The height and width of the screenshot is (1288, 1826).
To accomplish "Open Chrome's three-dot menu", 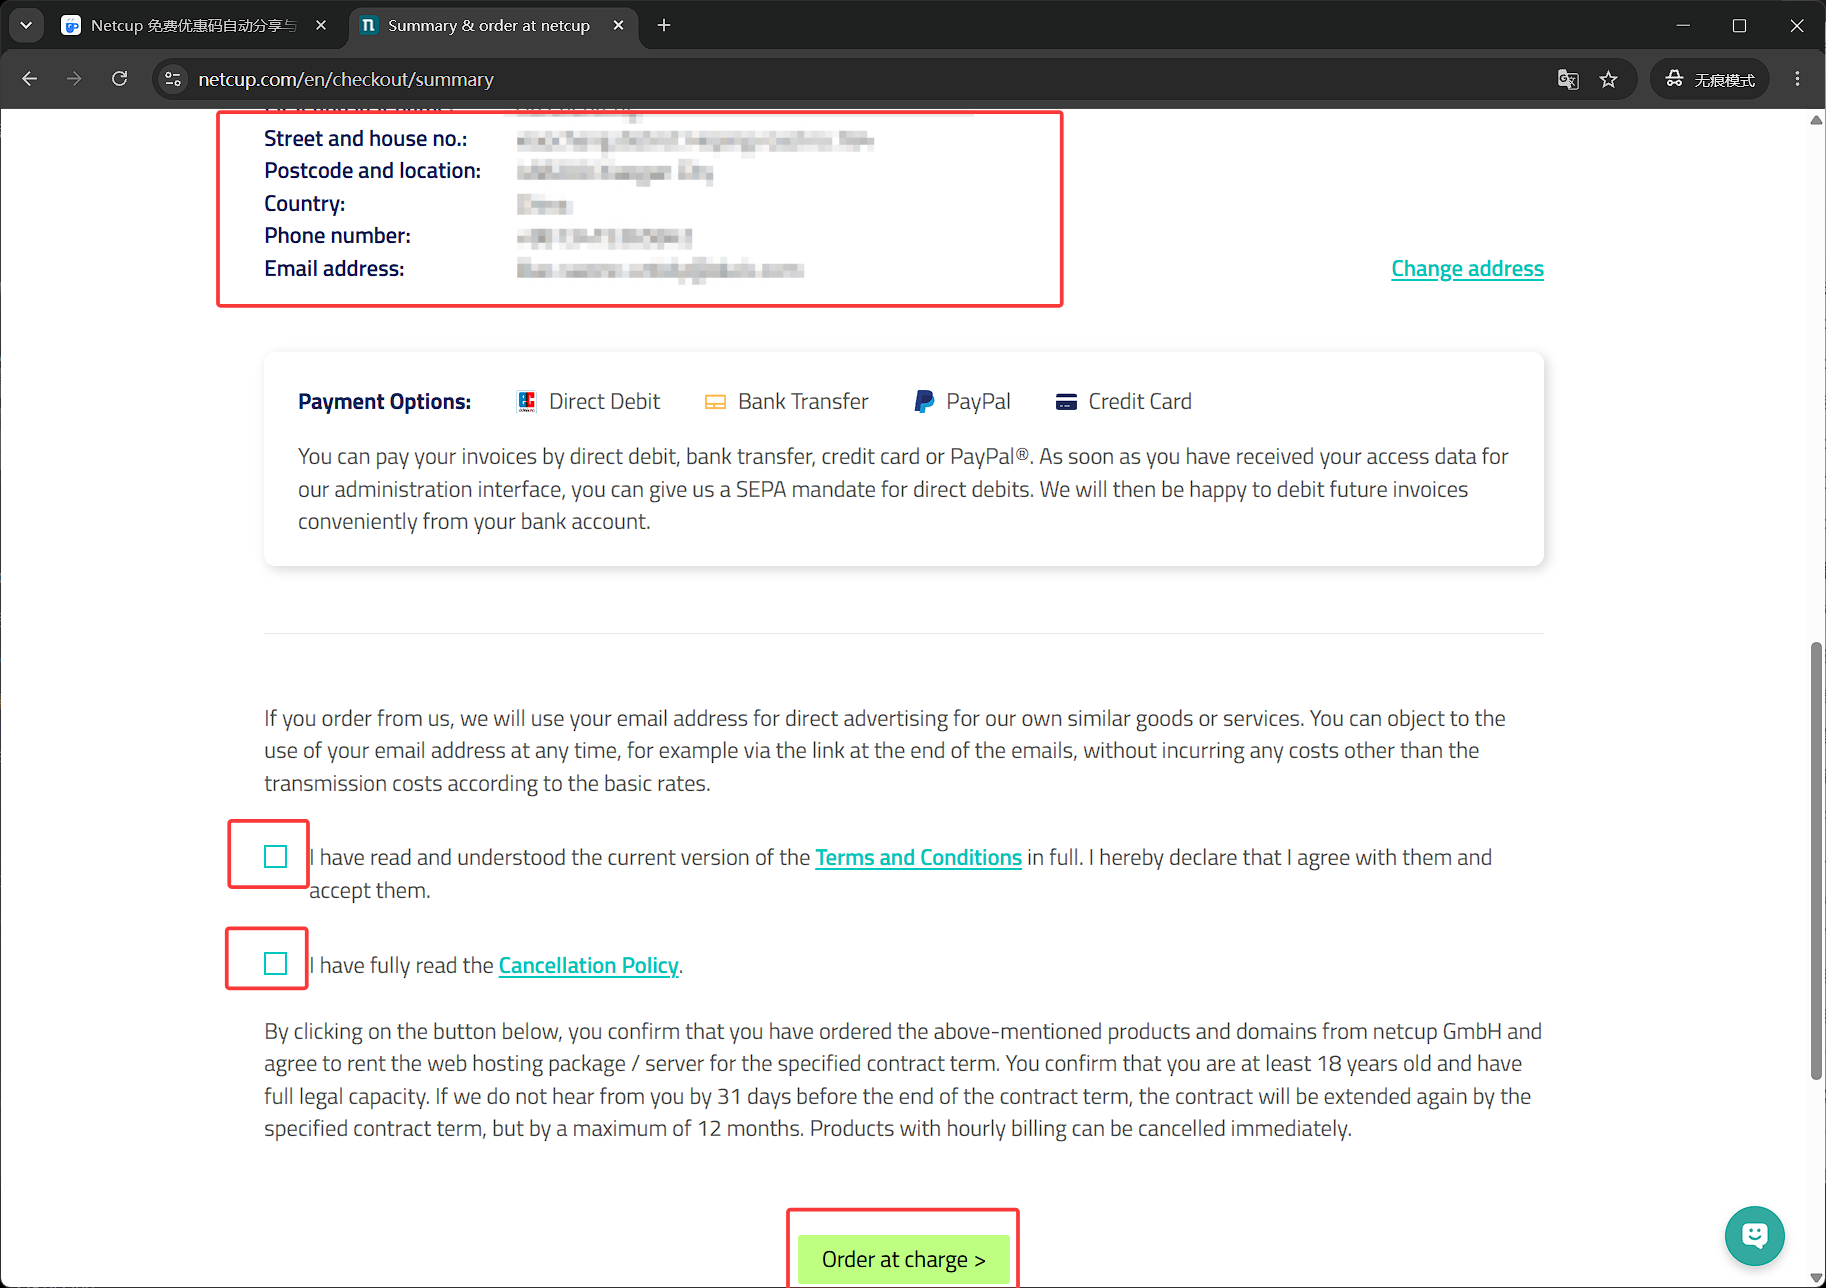I will coord(1797,79).
